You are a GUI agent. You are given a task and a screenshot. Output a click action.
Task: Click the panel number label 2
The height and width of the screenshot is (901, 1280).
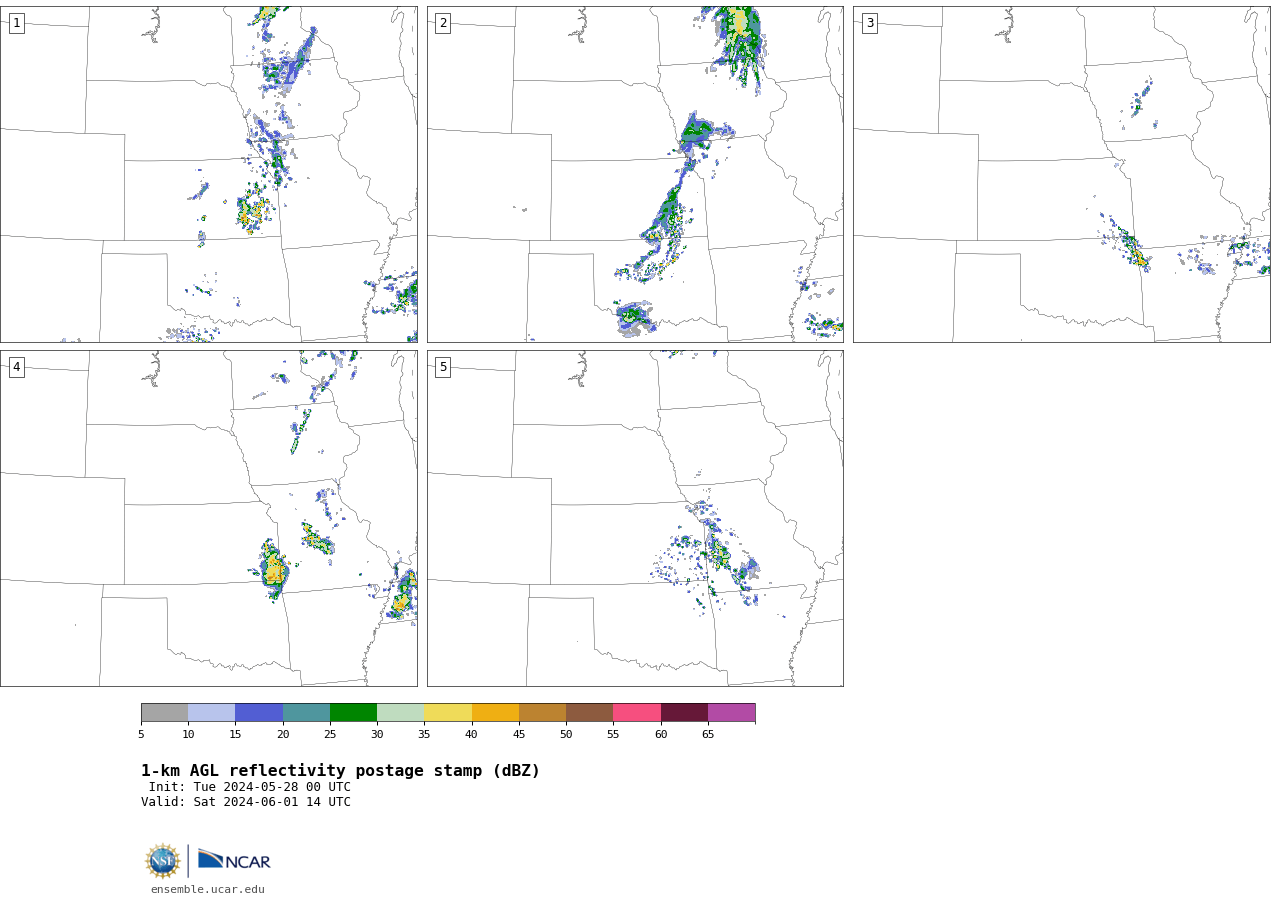pyautogui.click(x=443, y=23)
